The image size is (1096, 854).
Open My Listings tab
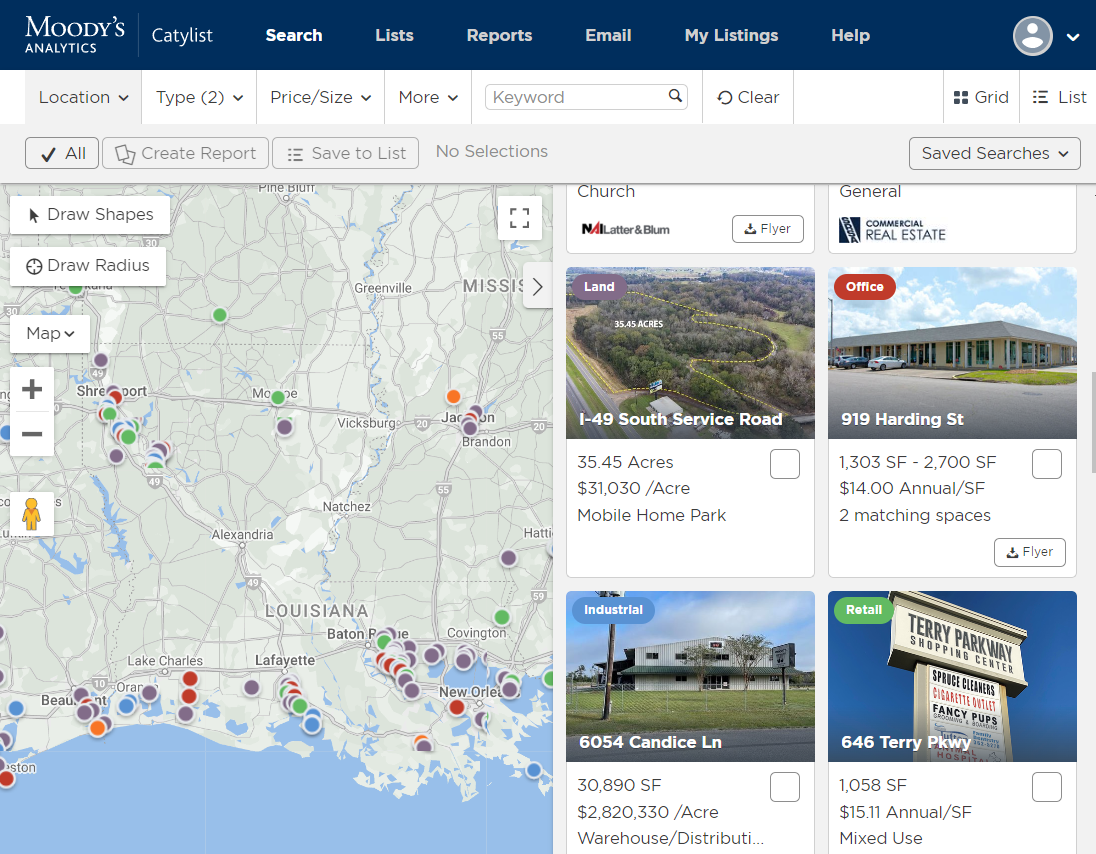[x=731, y=36]
